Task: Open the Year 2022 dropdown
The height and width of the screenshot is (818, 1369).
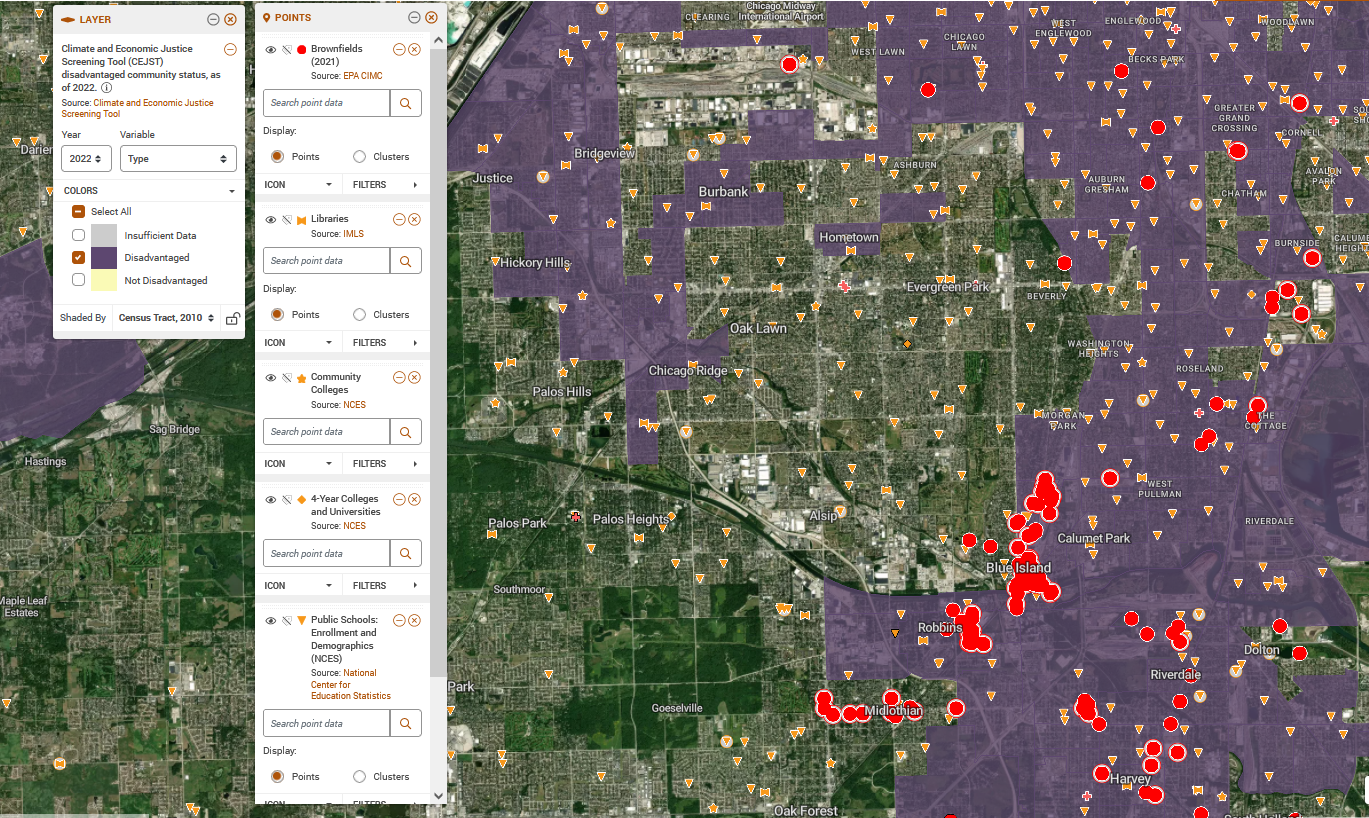Action: pos(86,159)
